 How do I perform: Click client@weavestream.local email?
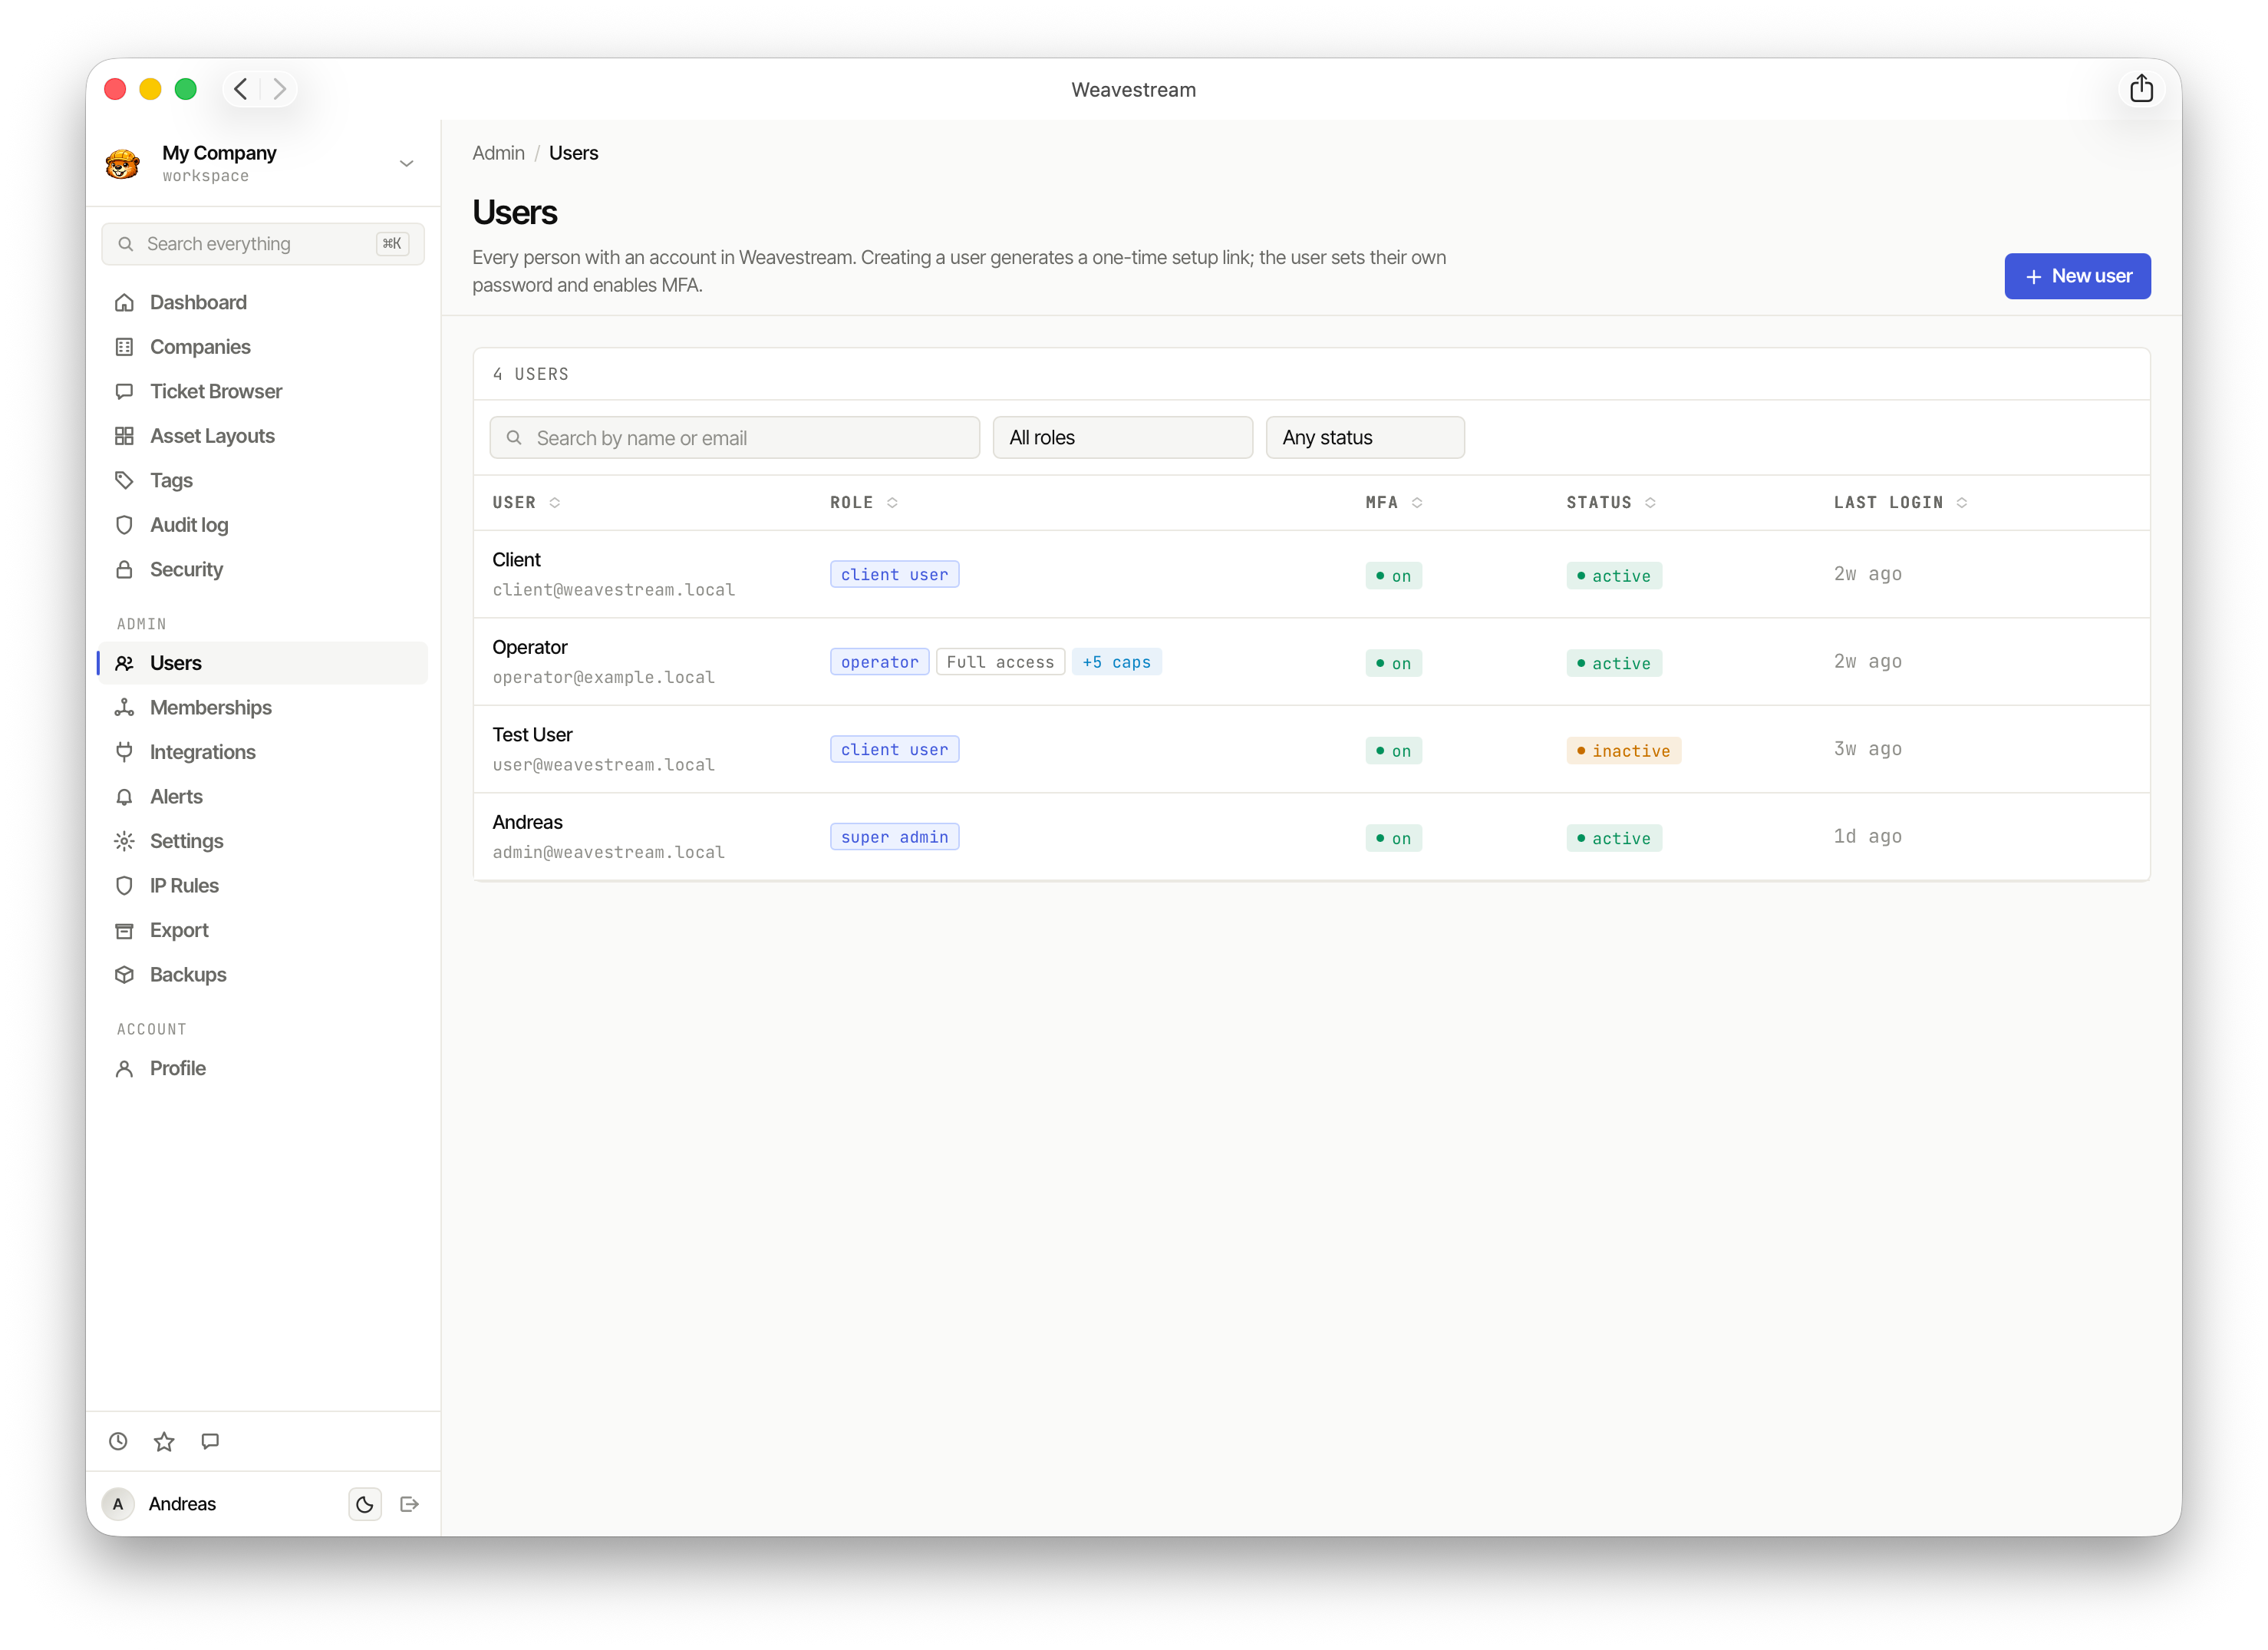click(613, 590)
